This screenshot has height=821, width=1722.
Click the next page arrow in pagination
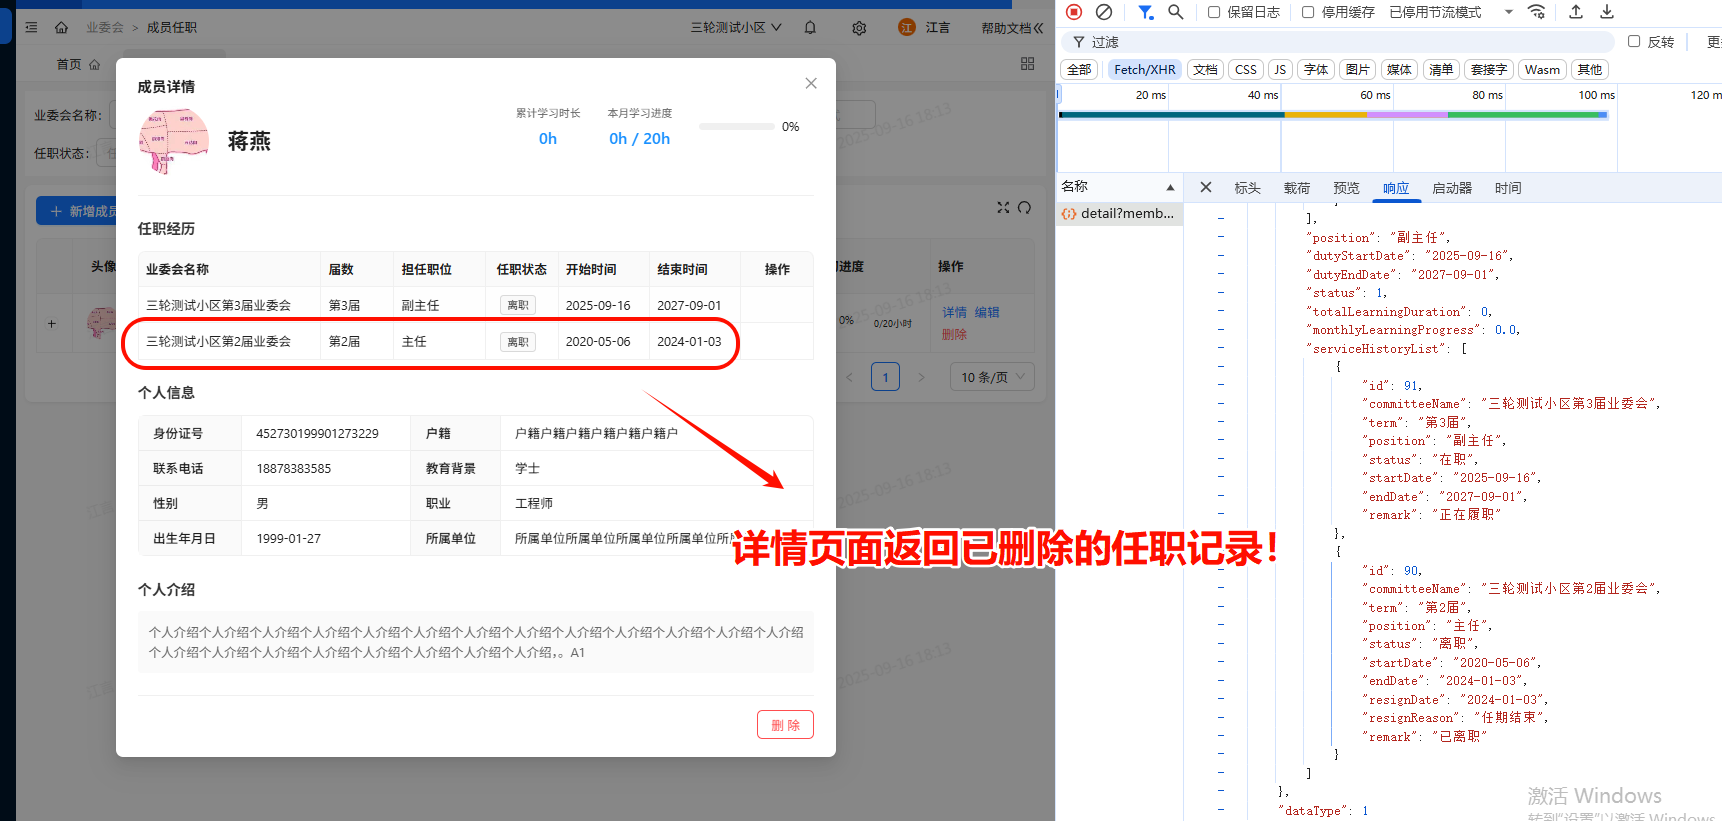coord(921,377)
